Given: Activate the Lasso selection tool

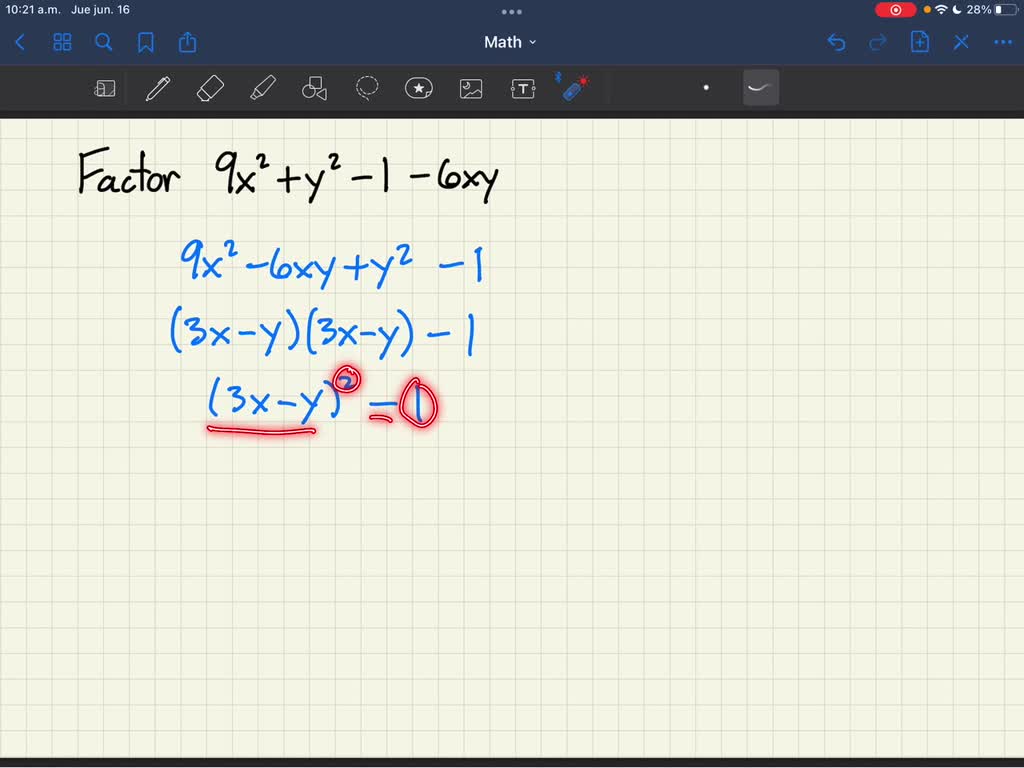Looking at the screenshot, I should click(x=366, y=88).
